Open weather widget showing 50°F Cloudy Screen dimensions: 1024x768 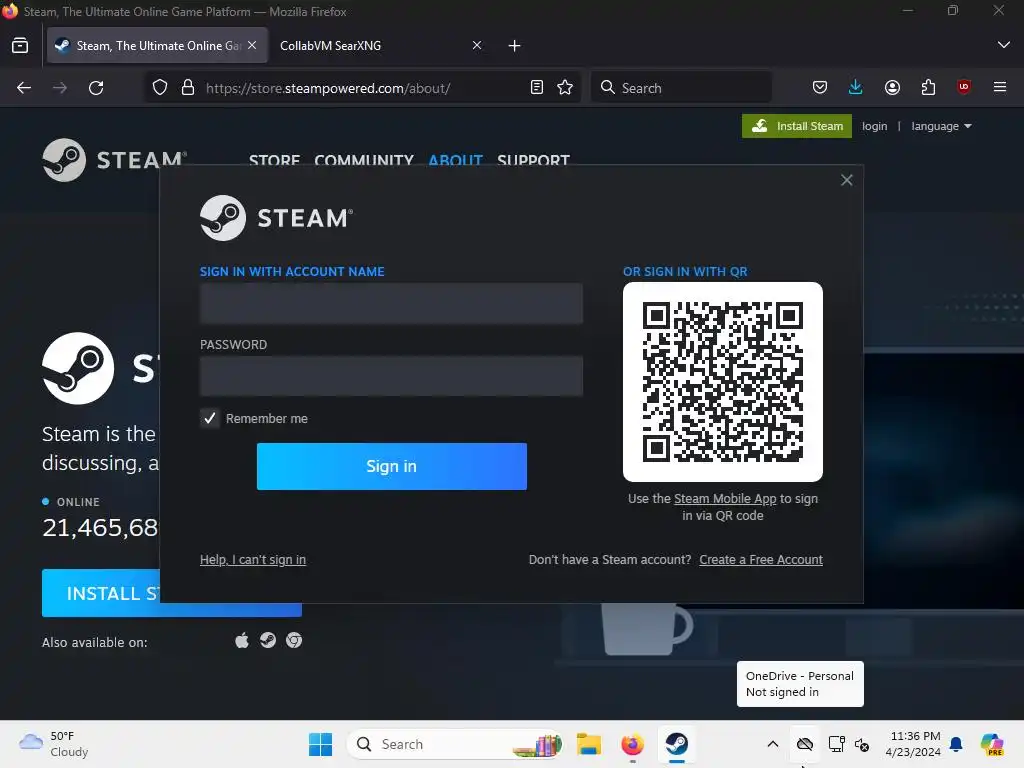point(54,744)
